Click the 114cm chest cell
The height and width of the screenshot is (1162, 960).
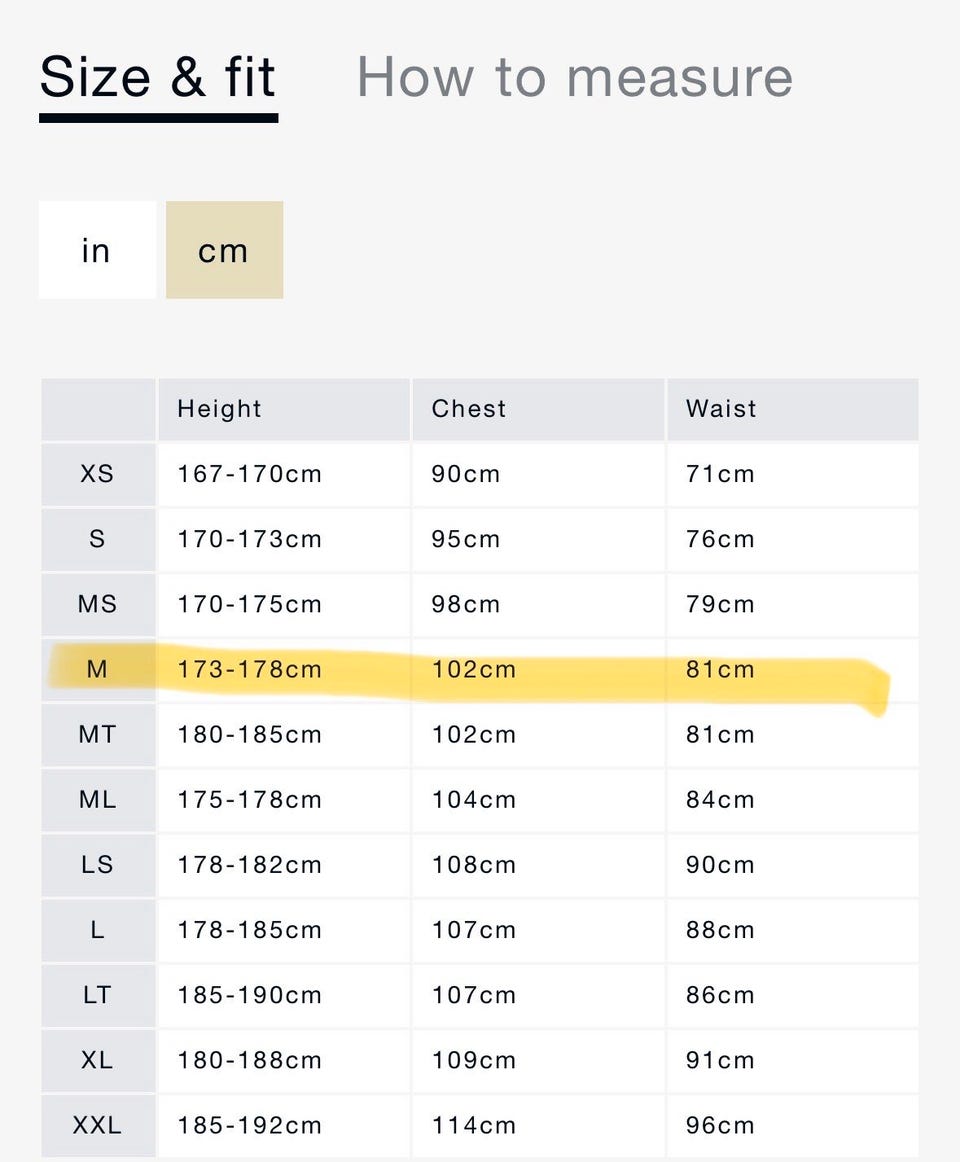(474, 1126)
